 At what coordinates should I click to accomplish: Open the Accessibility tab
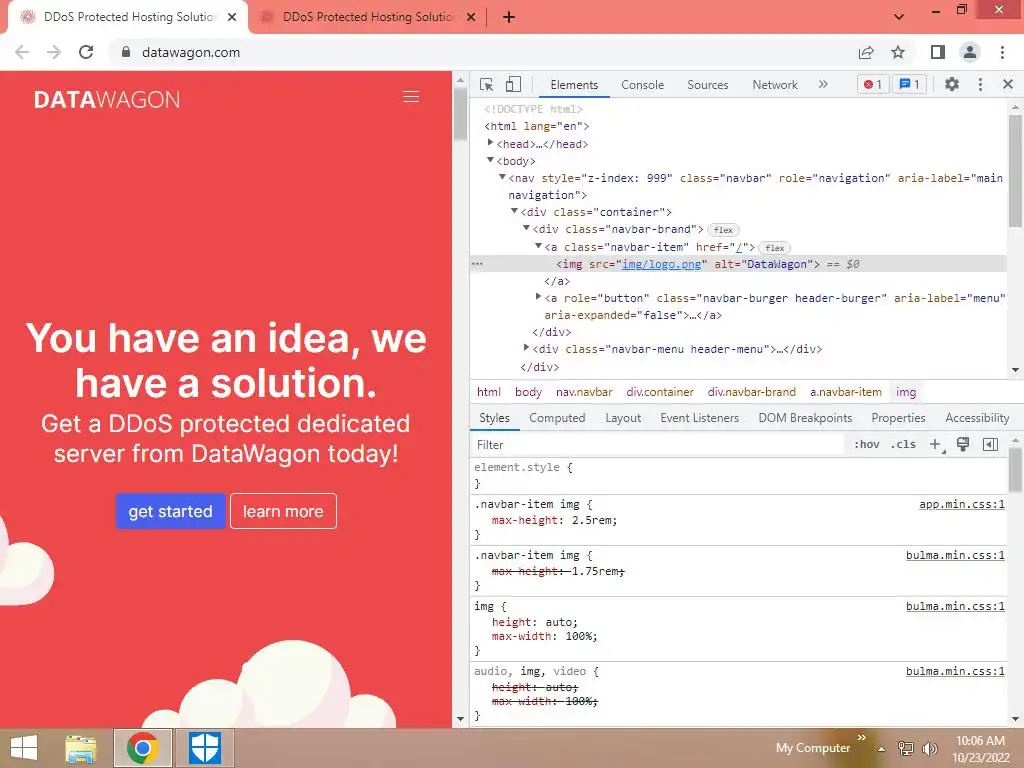[977, 418]
